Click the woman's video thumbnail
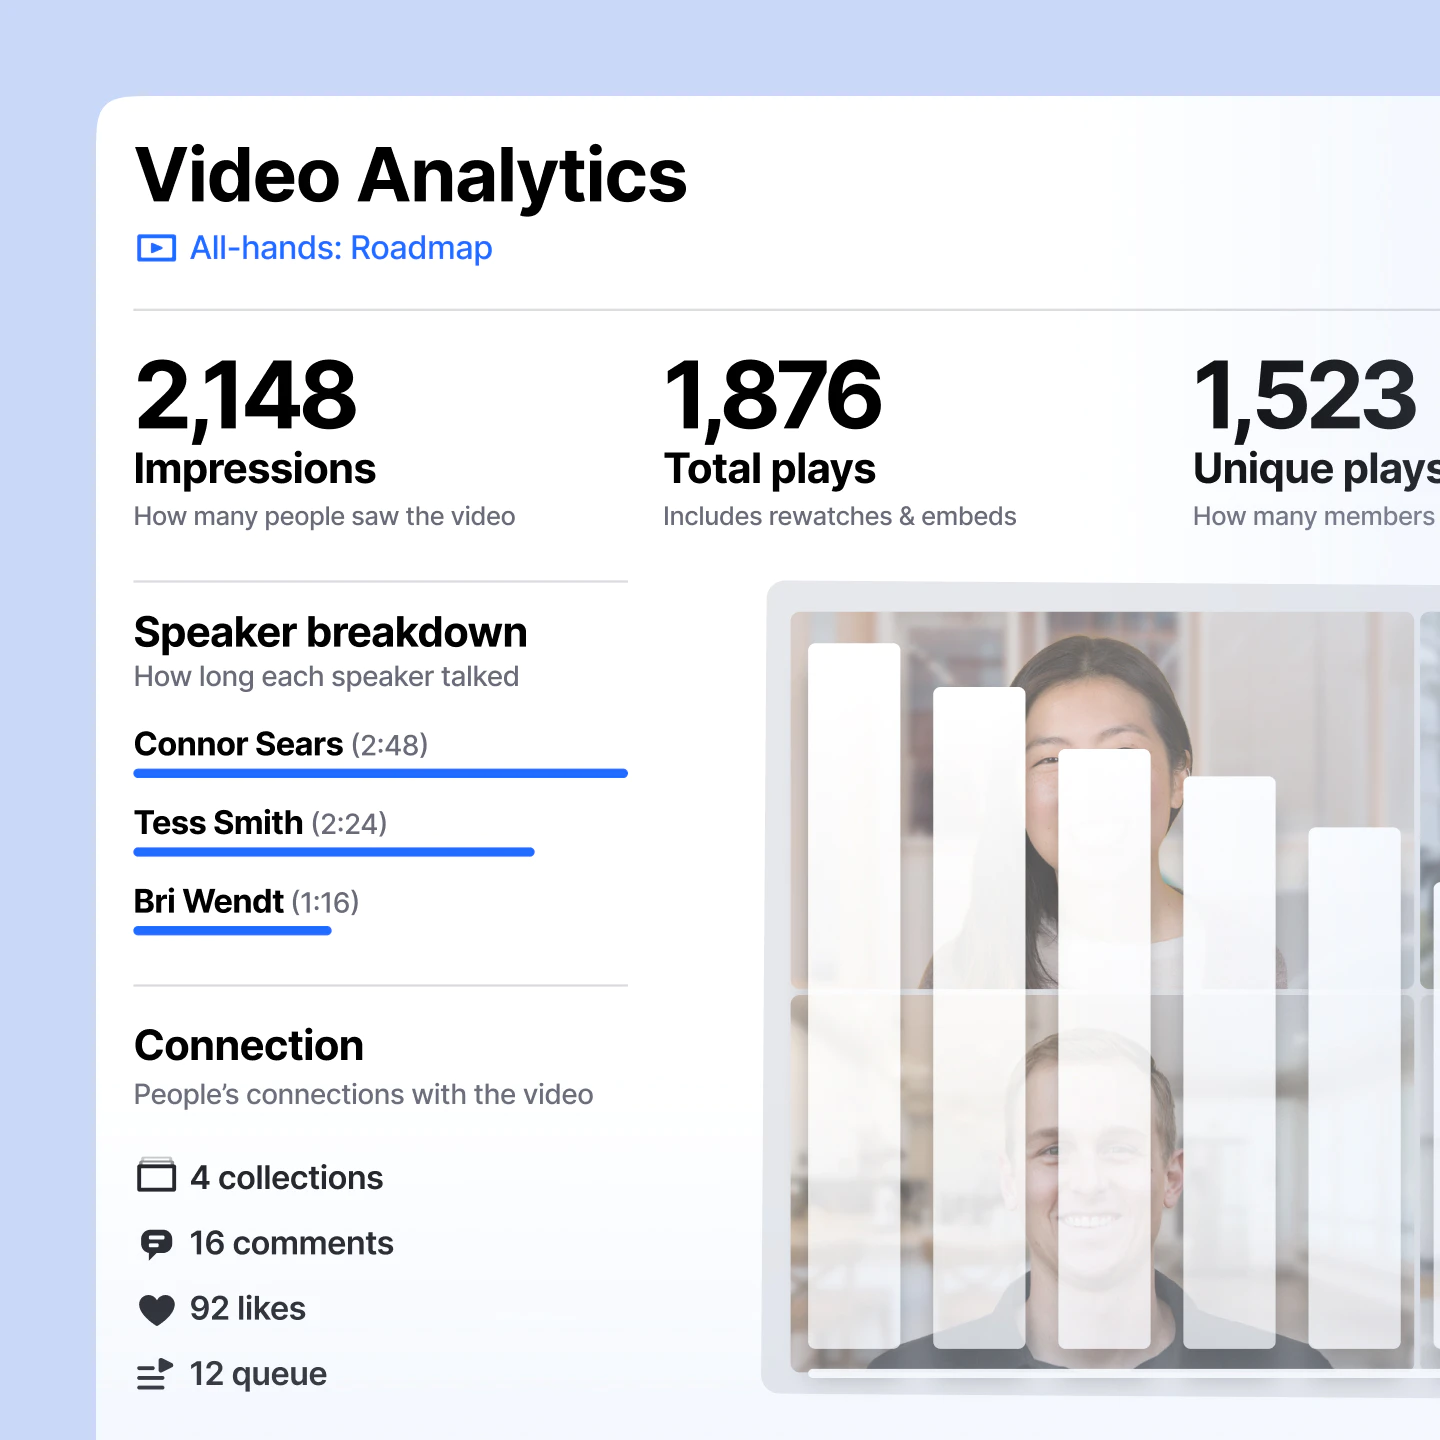Image resolution: width=1440 pixels, height=1440 pixels. (x=1102, y=800)
